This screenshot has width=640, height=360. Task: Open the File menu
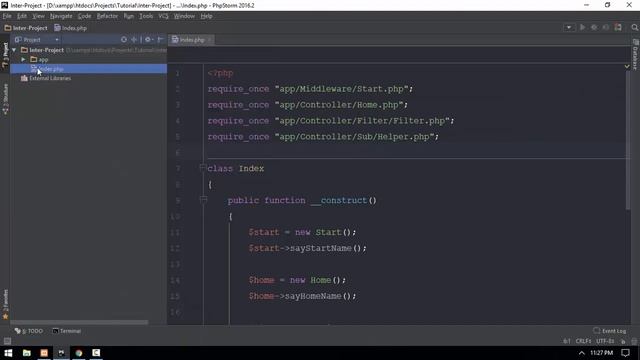click(x=7, y=16)
